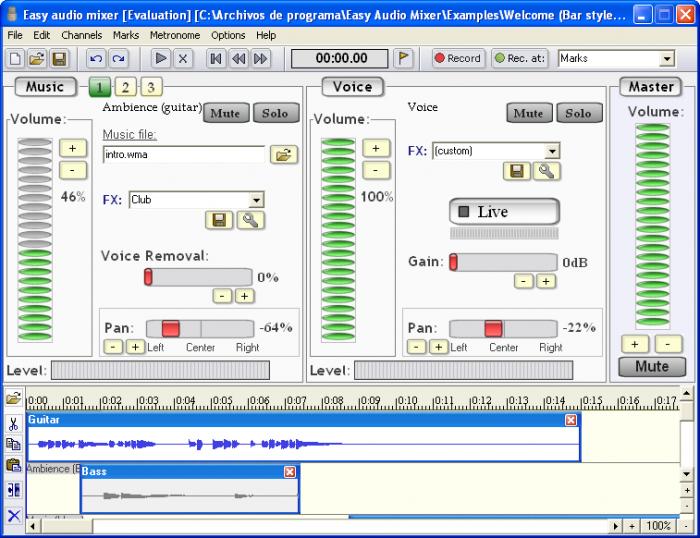Open Music FX settings wrench icon

(x=250, y=220)
